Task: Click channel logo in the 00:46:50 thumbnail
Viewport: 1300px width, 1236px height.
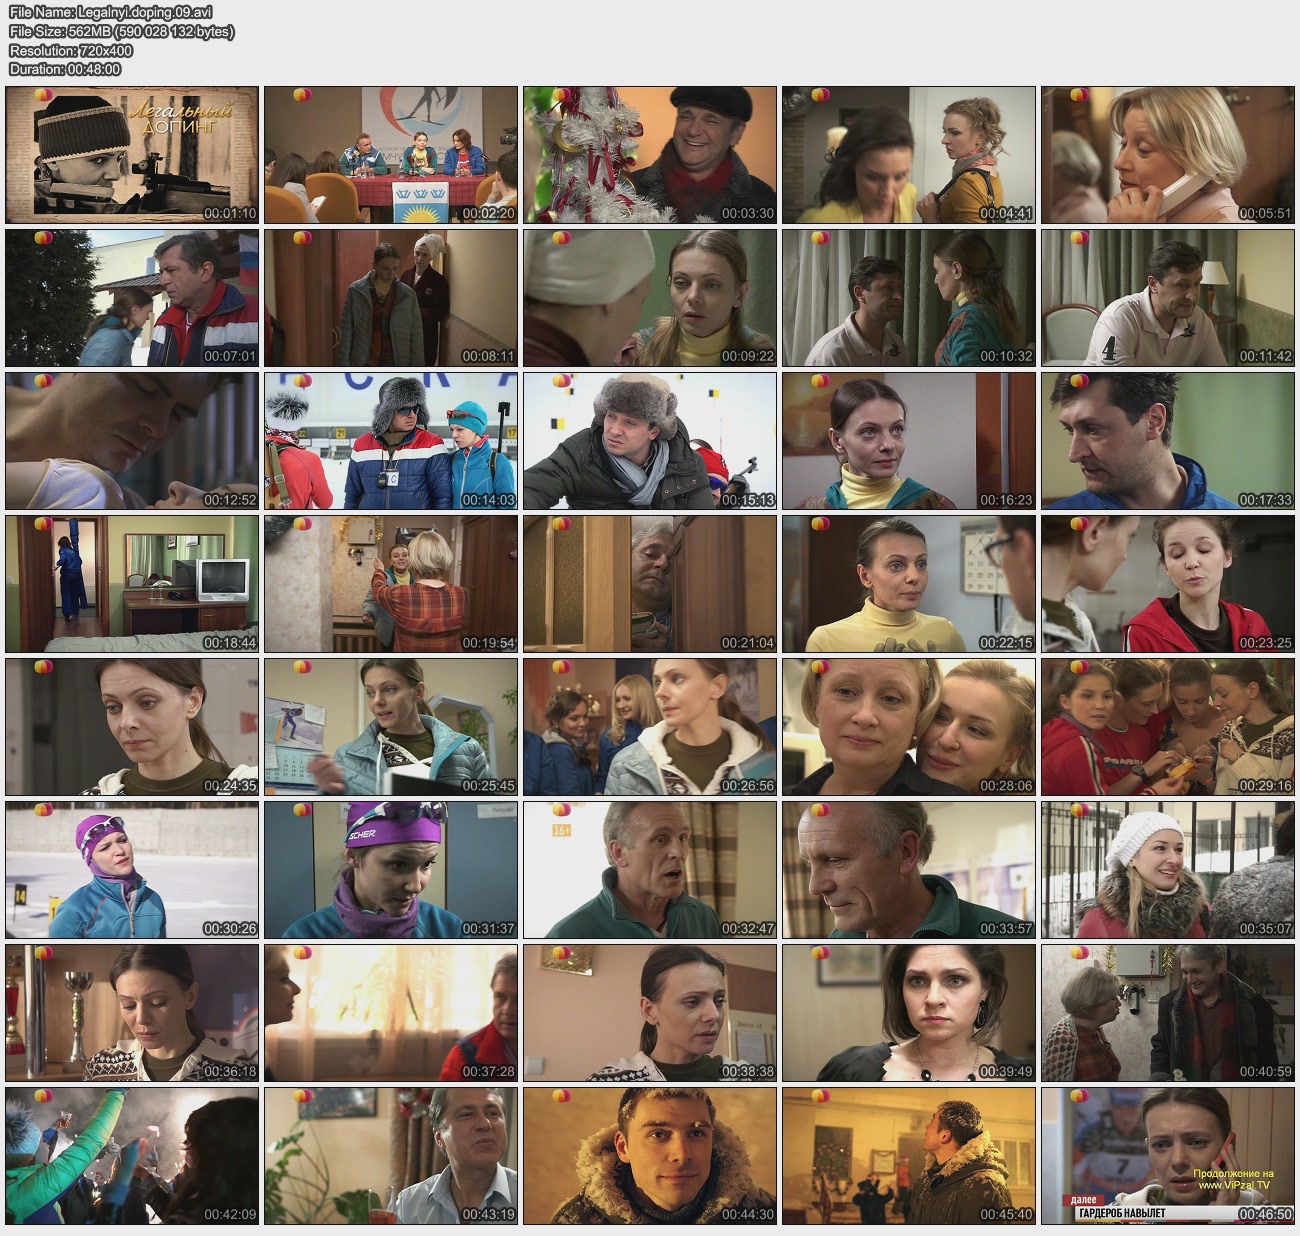Action: (x=1078, y=1097)
